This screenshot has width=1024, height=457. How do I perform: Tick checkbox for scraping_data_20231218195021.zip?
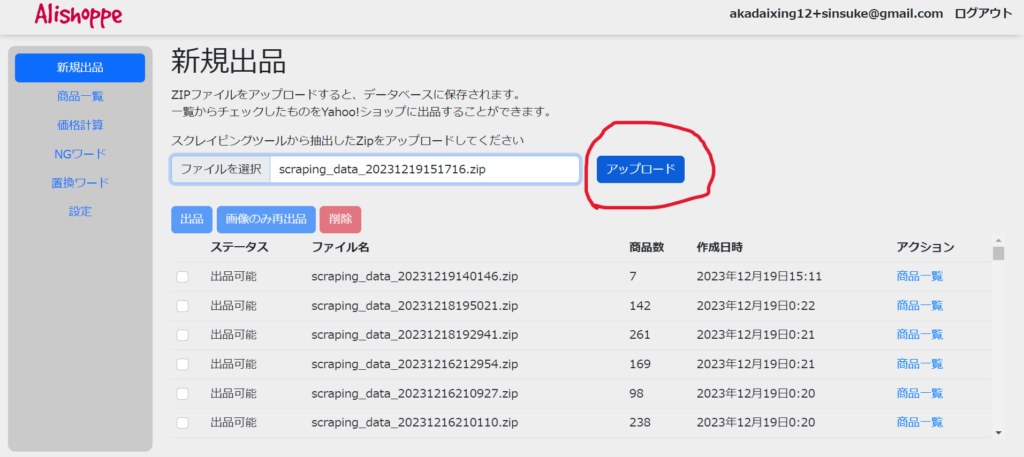tap(182, 306)
